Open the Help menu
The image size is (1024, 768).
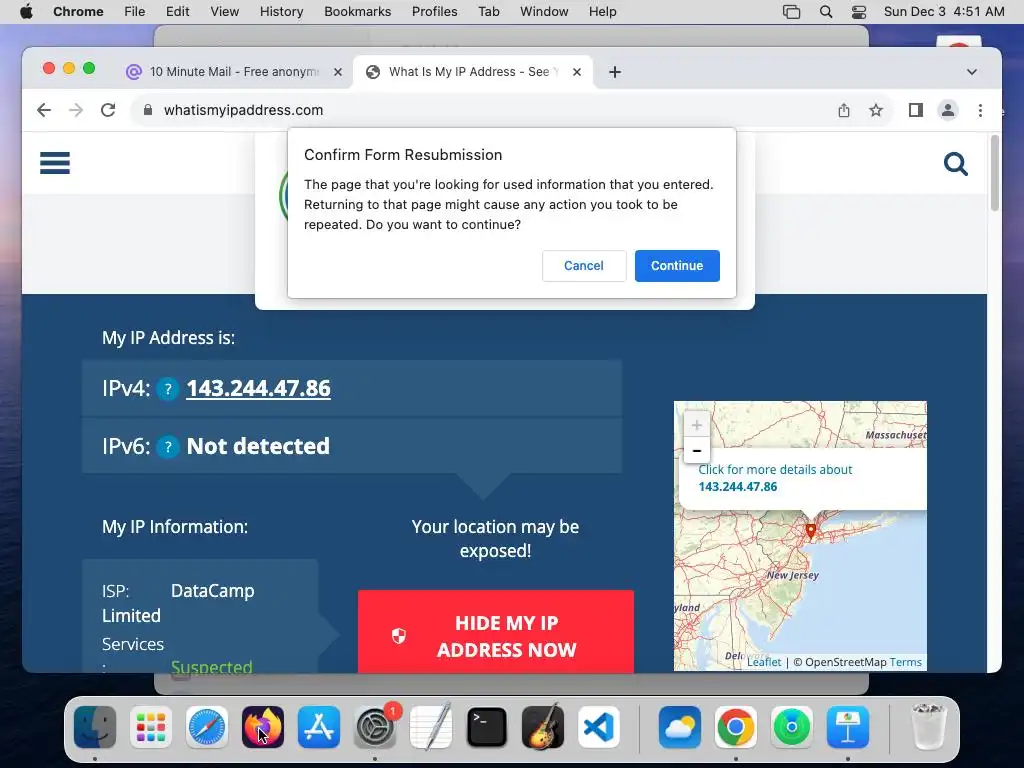click(x=602, y=12)
